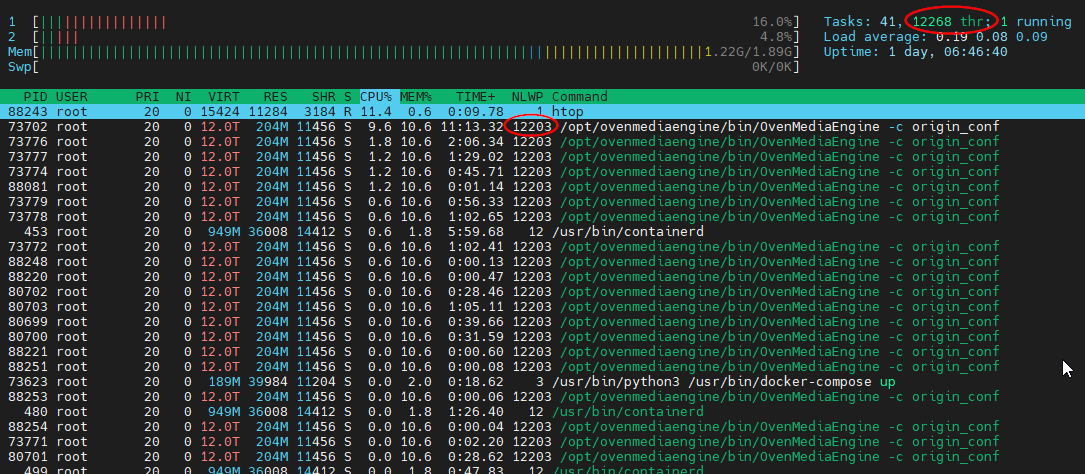Sort by the Command column header
The height and width of the screenshot is (474, 1085).
click(x=580, y=96)
